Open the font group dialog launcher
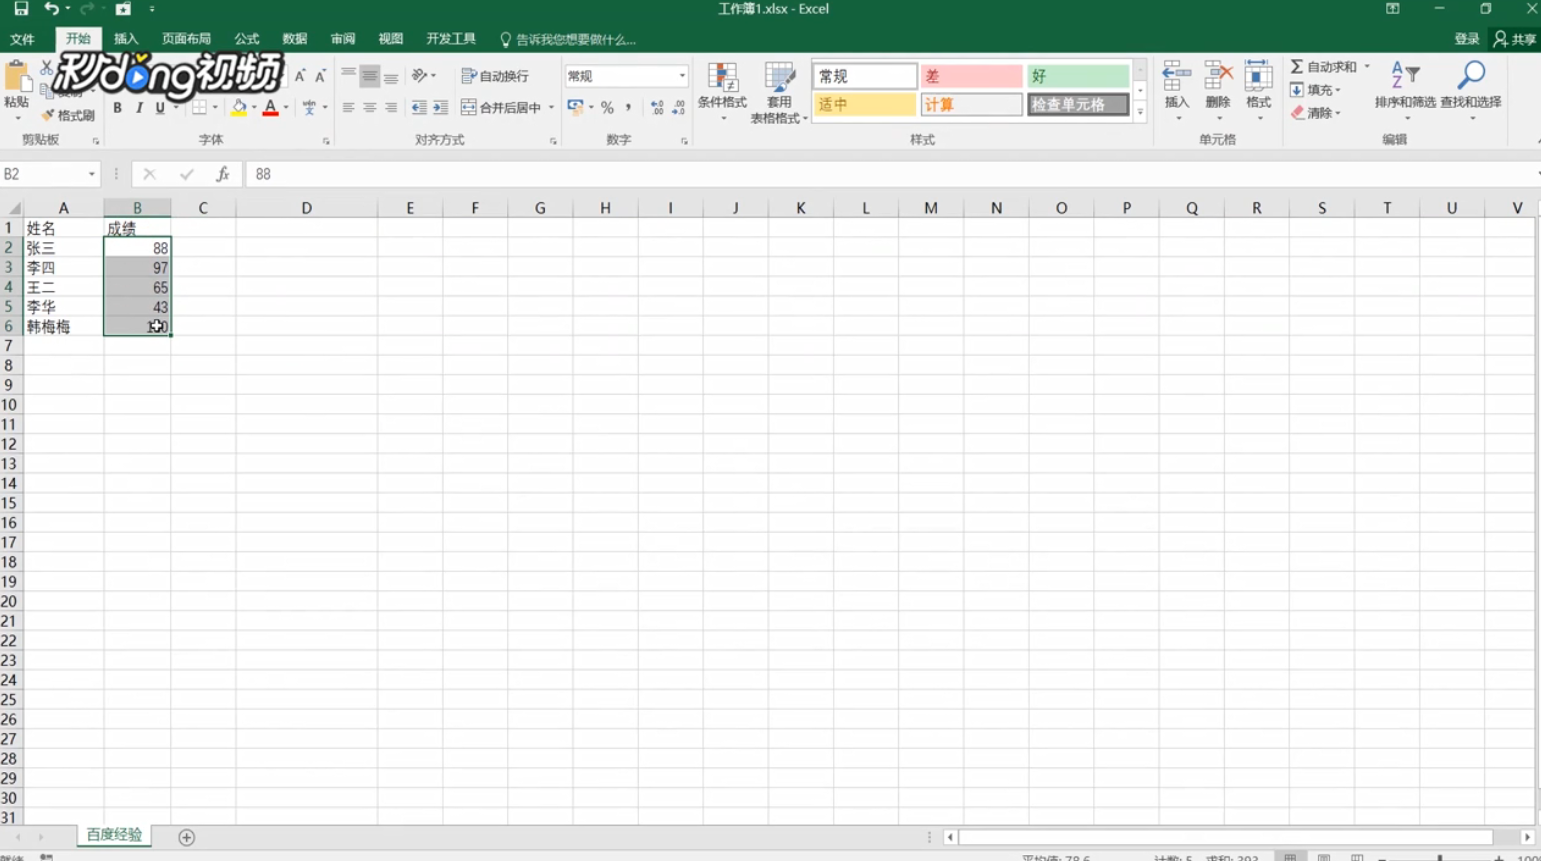Image resolution: width=1541 pixels, height=861 pixels. [x=326, y=142]
